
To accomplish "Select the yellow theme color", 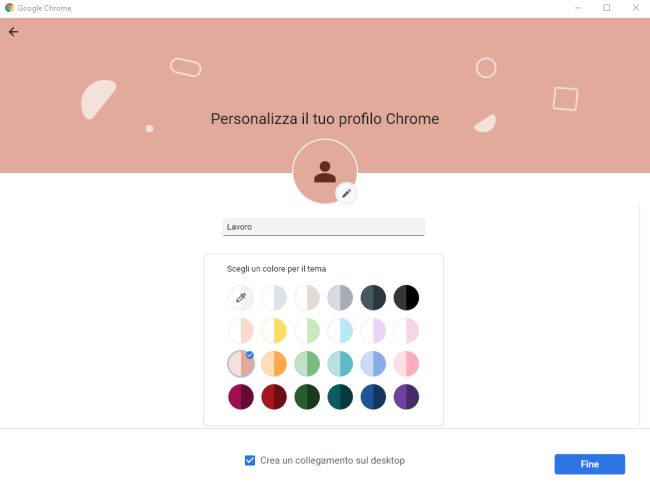I will pyautogui.click(x=274, y=330).
